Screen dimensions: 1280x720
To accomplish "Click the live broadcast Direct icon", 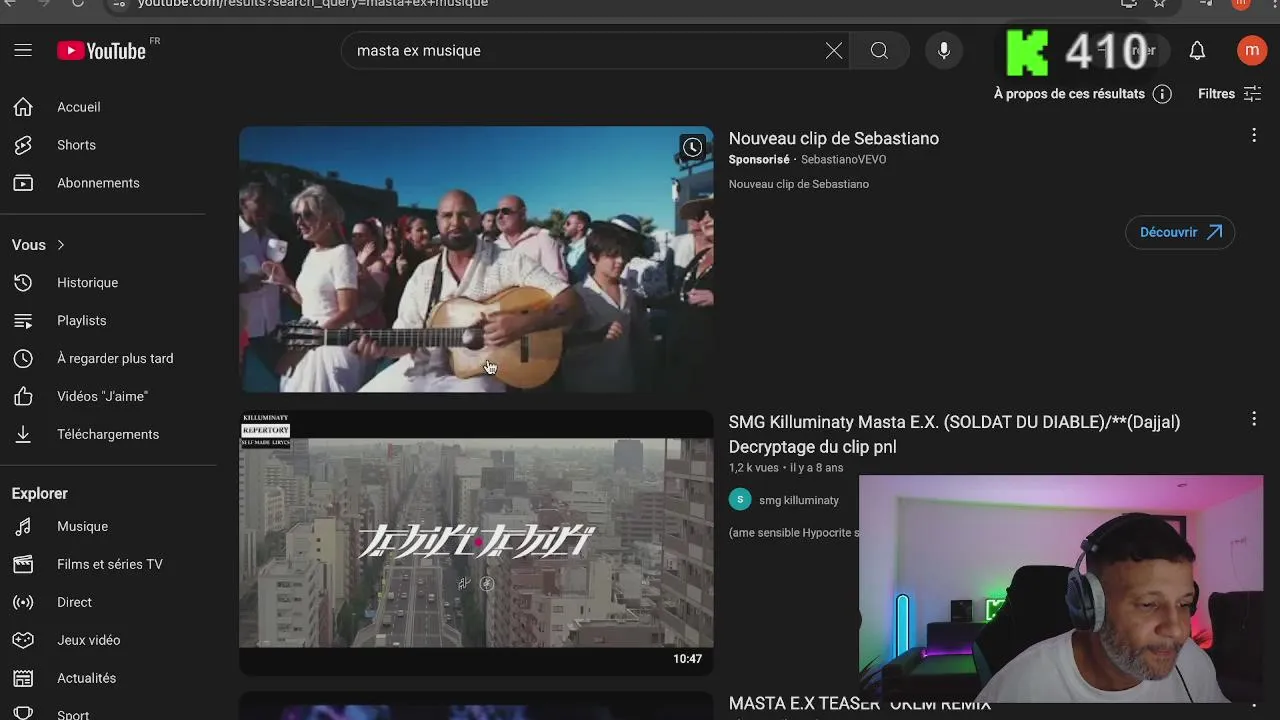I will [23, 603].
